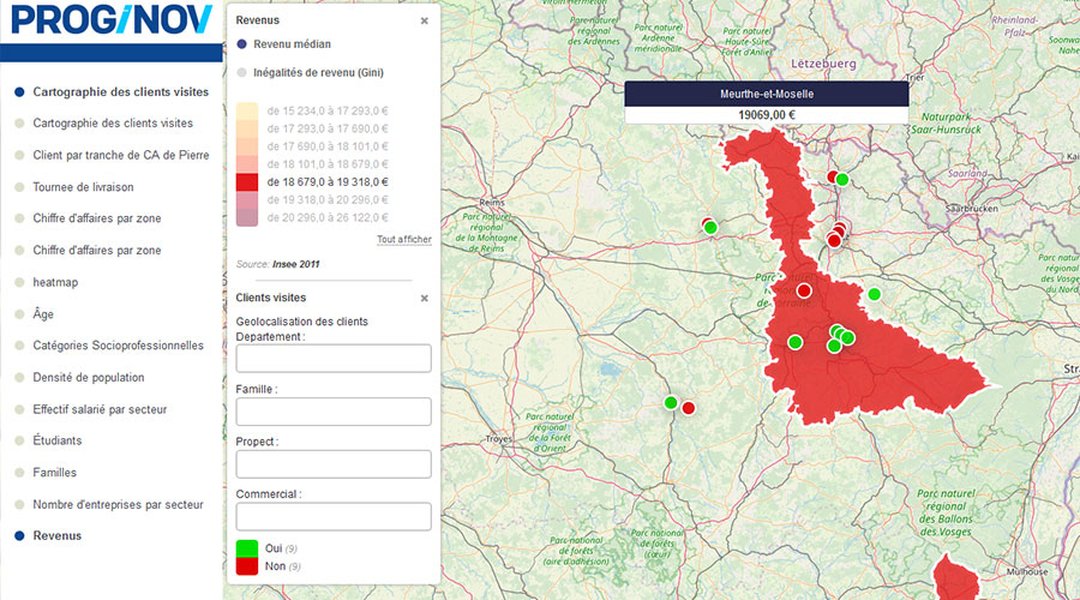The height and width of the screenshot is (600, 1080).
Task: Click the red marker northeast of Troyes
Action: click(688, 408)
